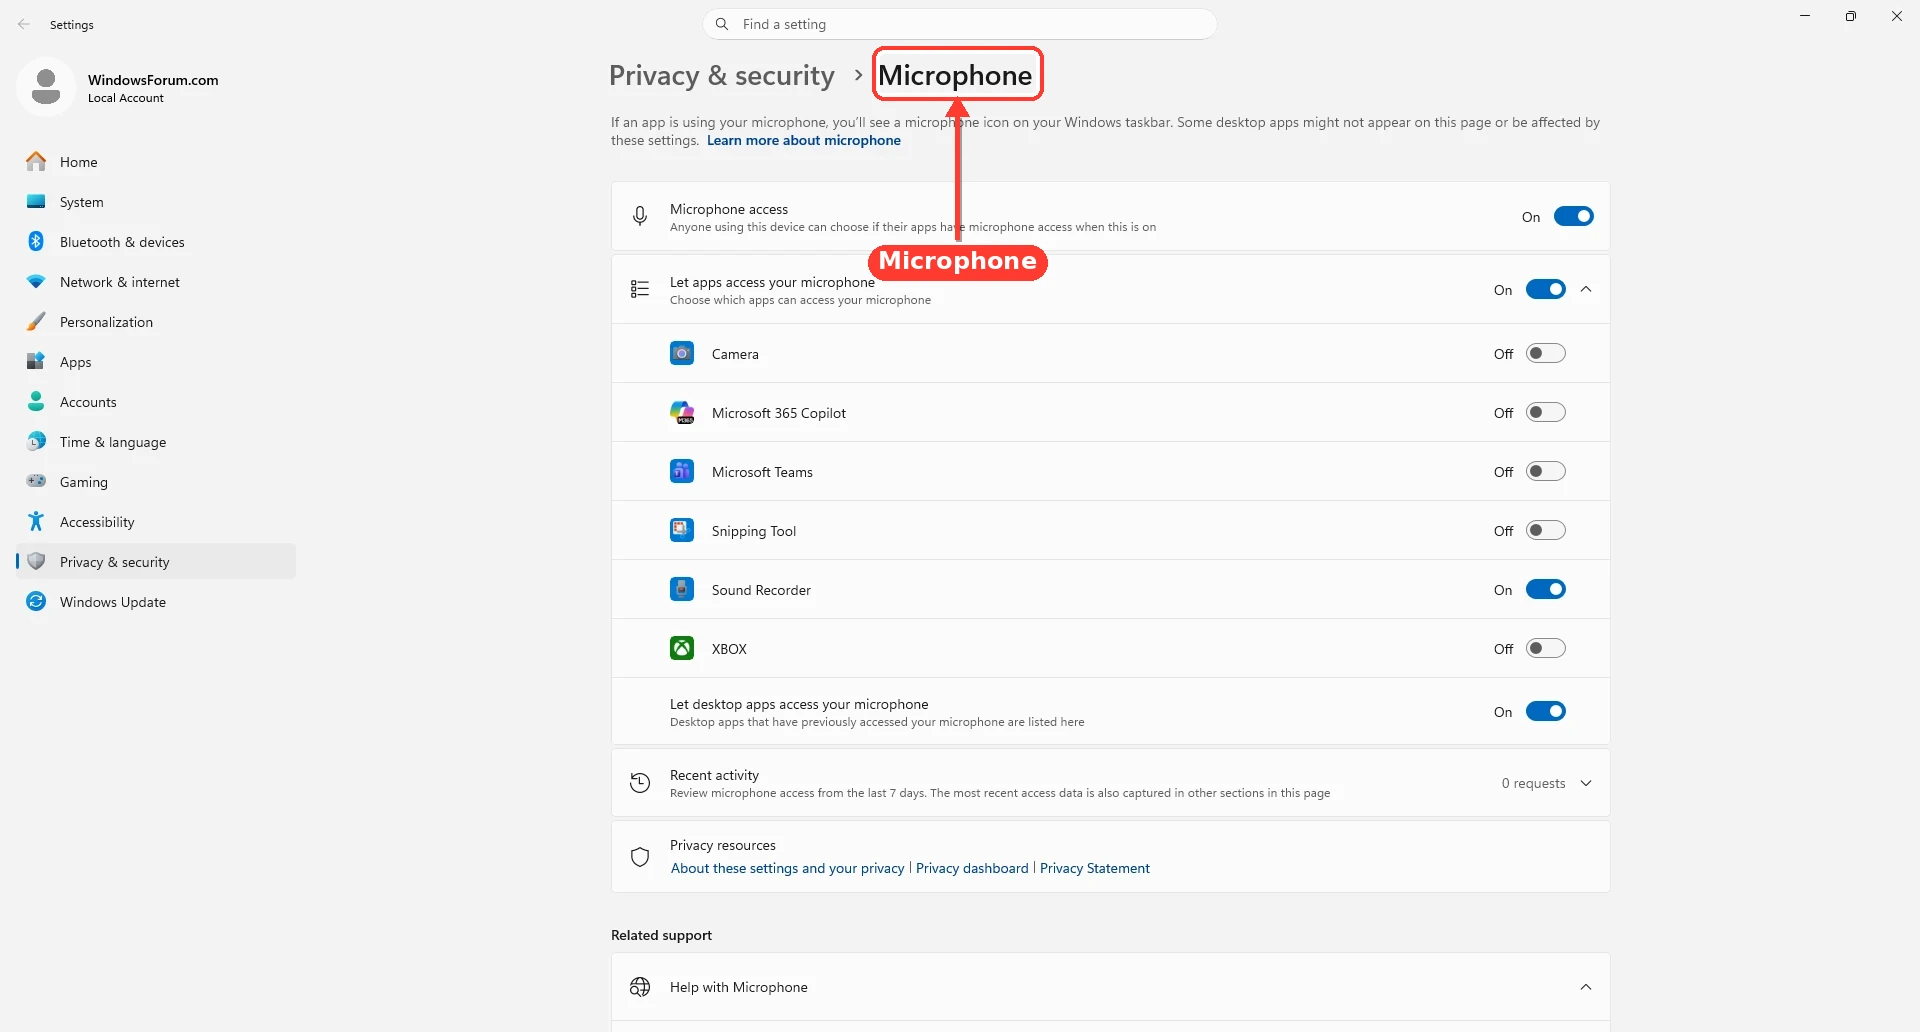This screenshot has width=1920, height=1032.
Task: Toggle Let desktop apps access microphone
Action: pyautogui.click(x=1545, y=711)
